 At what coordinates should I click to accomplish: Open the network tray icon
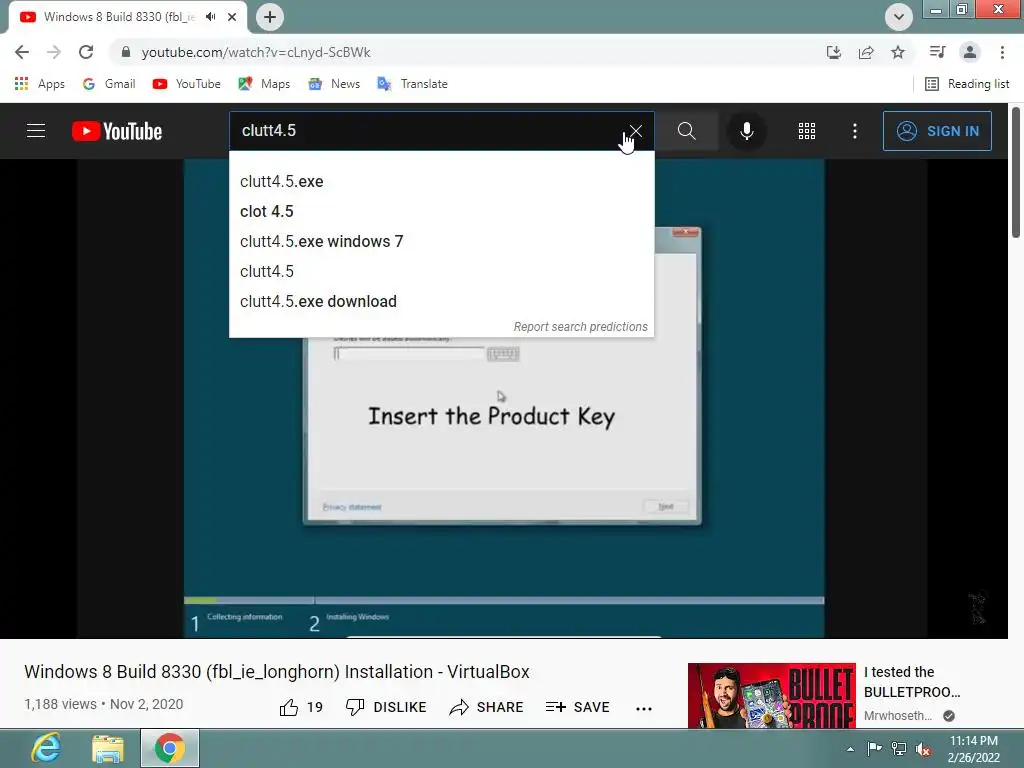tap(899, 748)
